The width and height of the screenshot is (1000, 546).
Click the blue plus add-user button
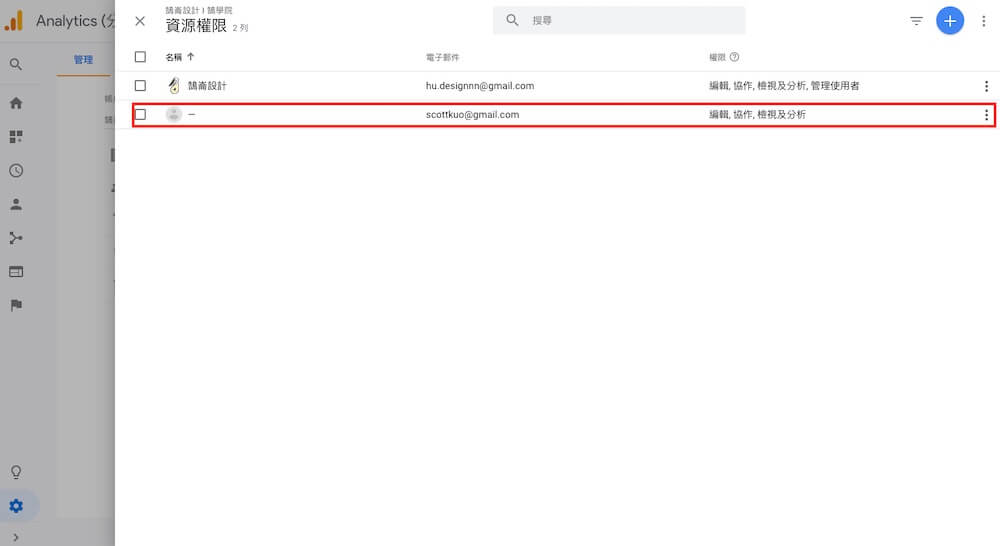pyautogui.click(x=950, y=21)
